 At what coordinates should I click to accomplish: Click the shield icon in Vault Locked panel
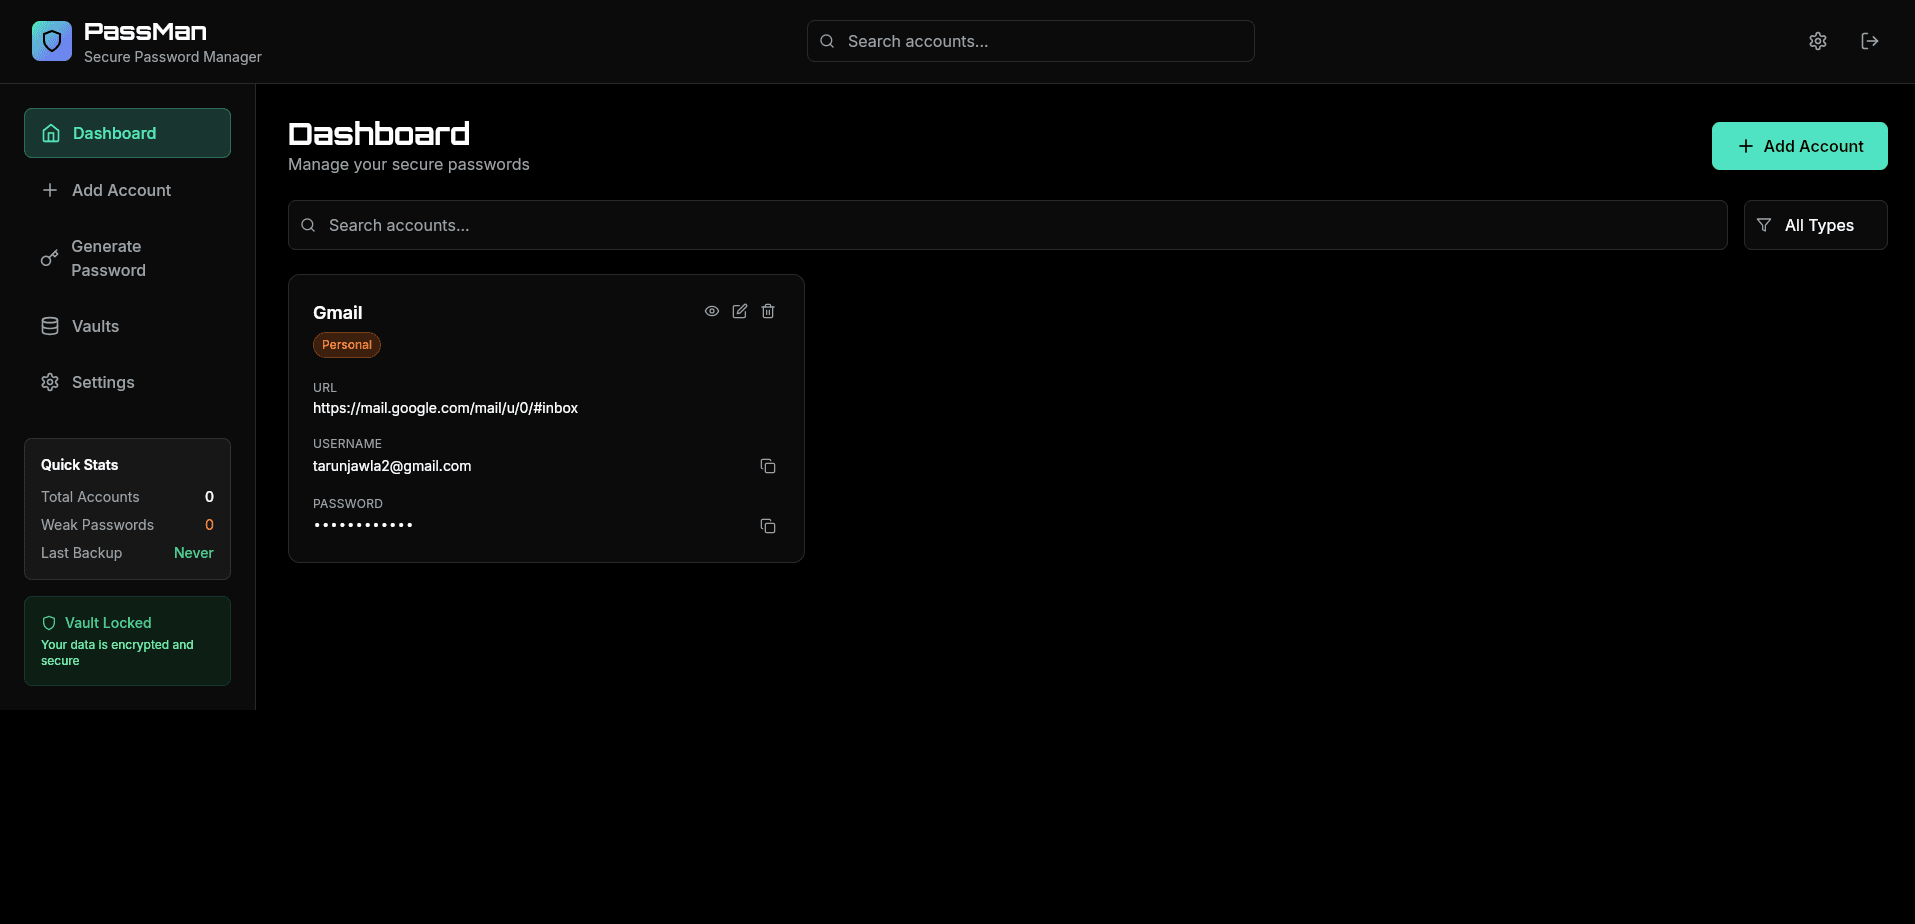tap(49, 622)
